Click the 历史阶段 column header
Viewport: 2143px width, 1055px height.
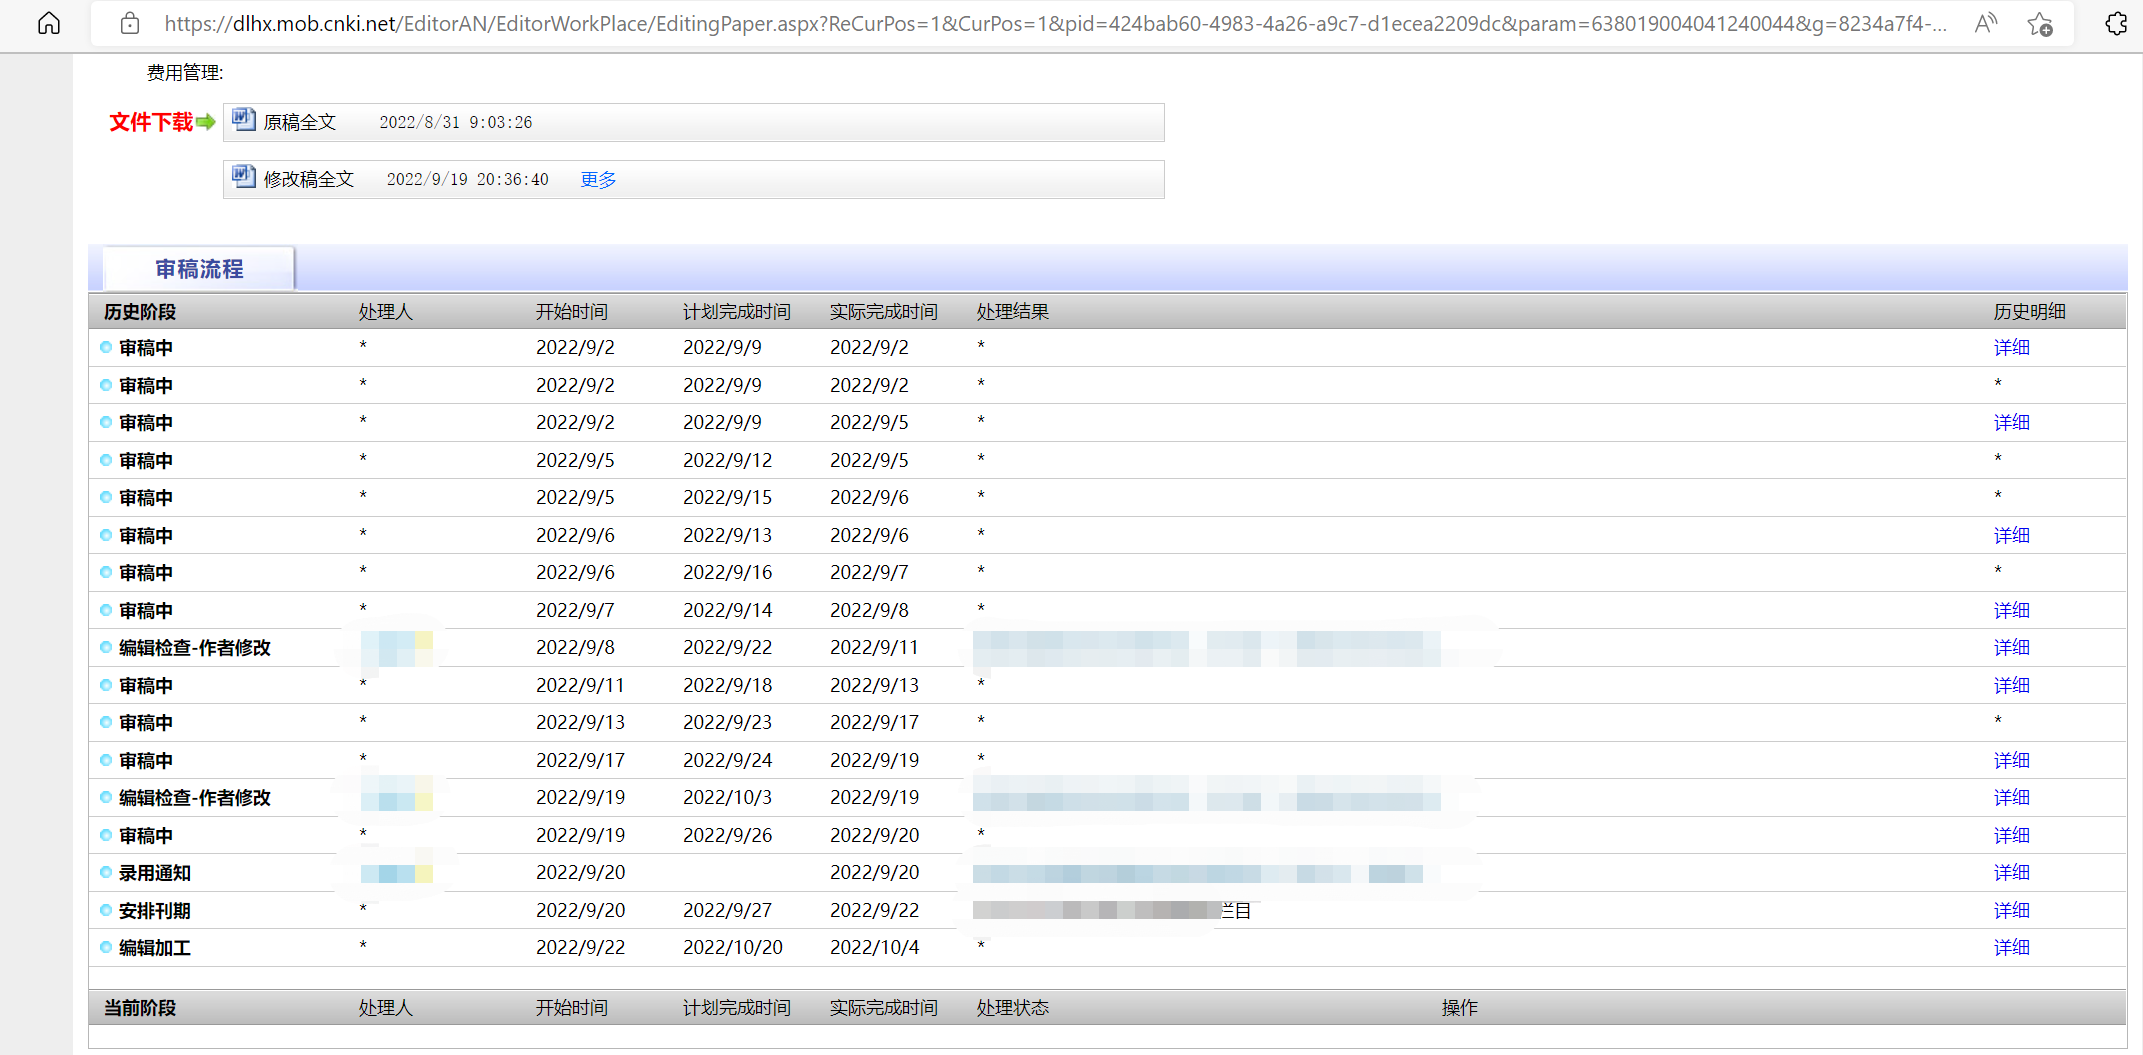click(140, 312)
